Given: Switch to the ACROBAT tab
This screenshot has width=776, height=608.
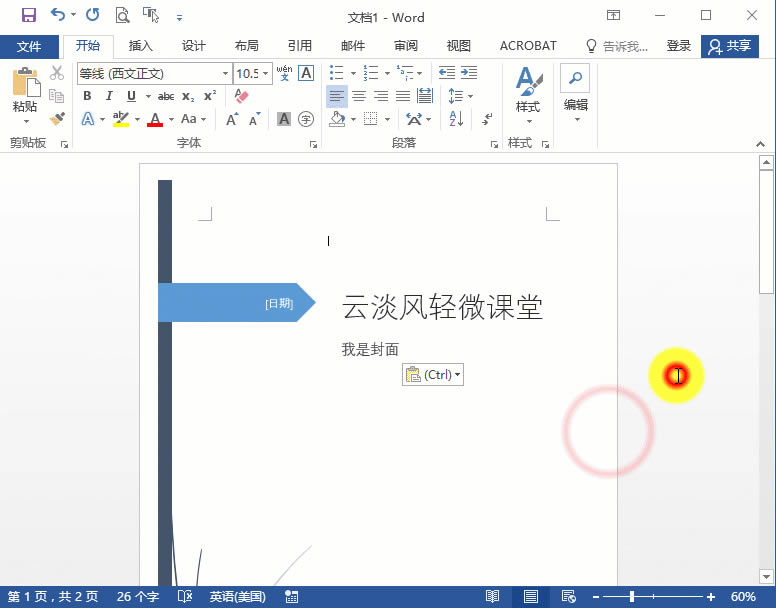Looking at the screenshot, I should click(528, 46).
